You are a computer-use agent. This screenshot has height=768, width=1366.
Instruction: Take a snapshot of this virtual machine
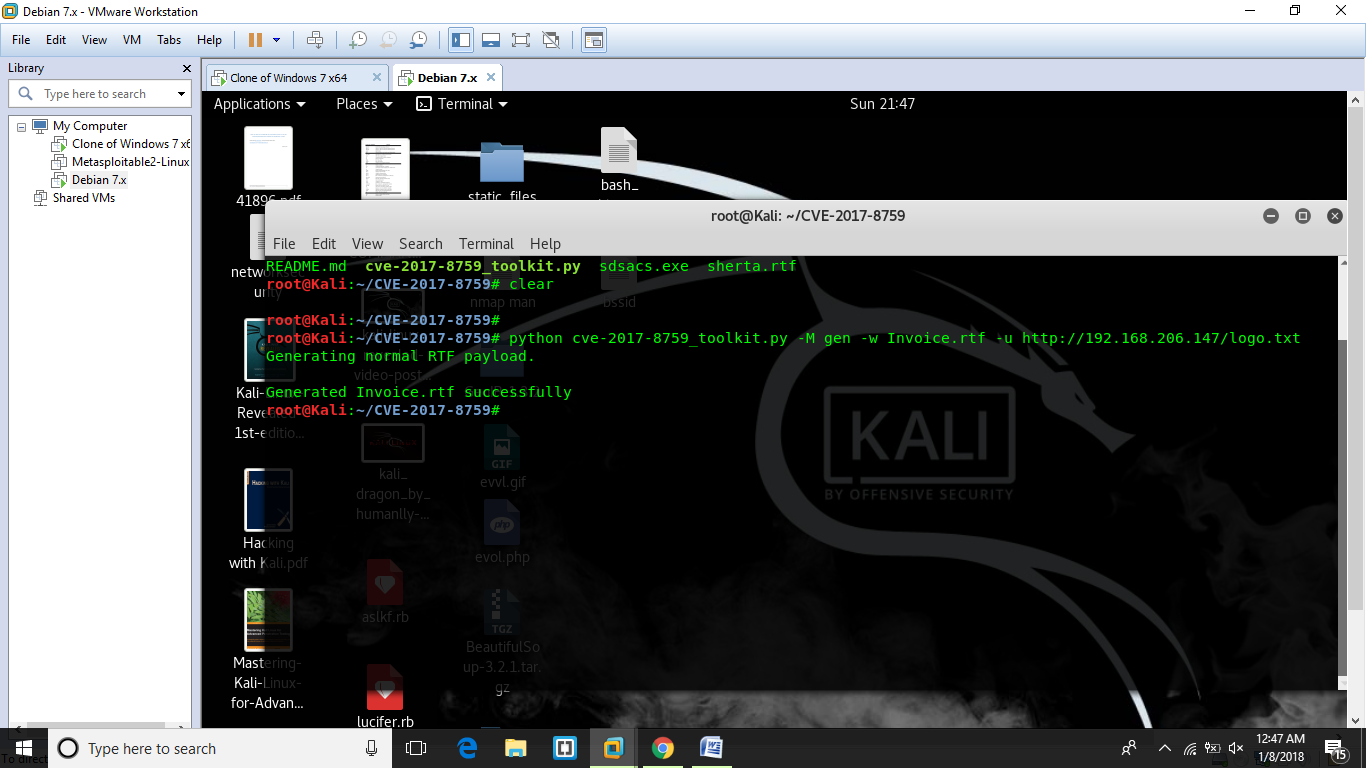[357, 40]
